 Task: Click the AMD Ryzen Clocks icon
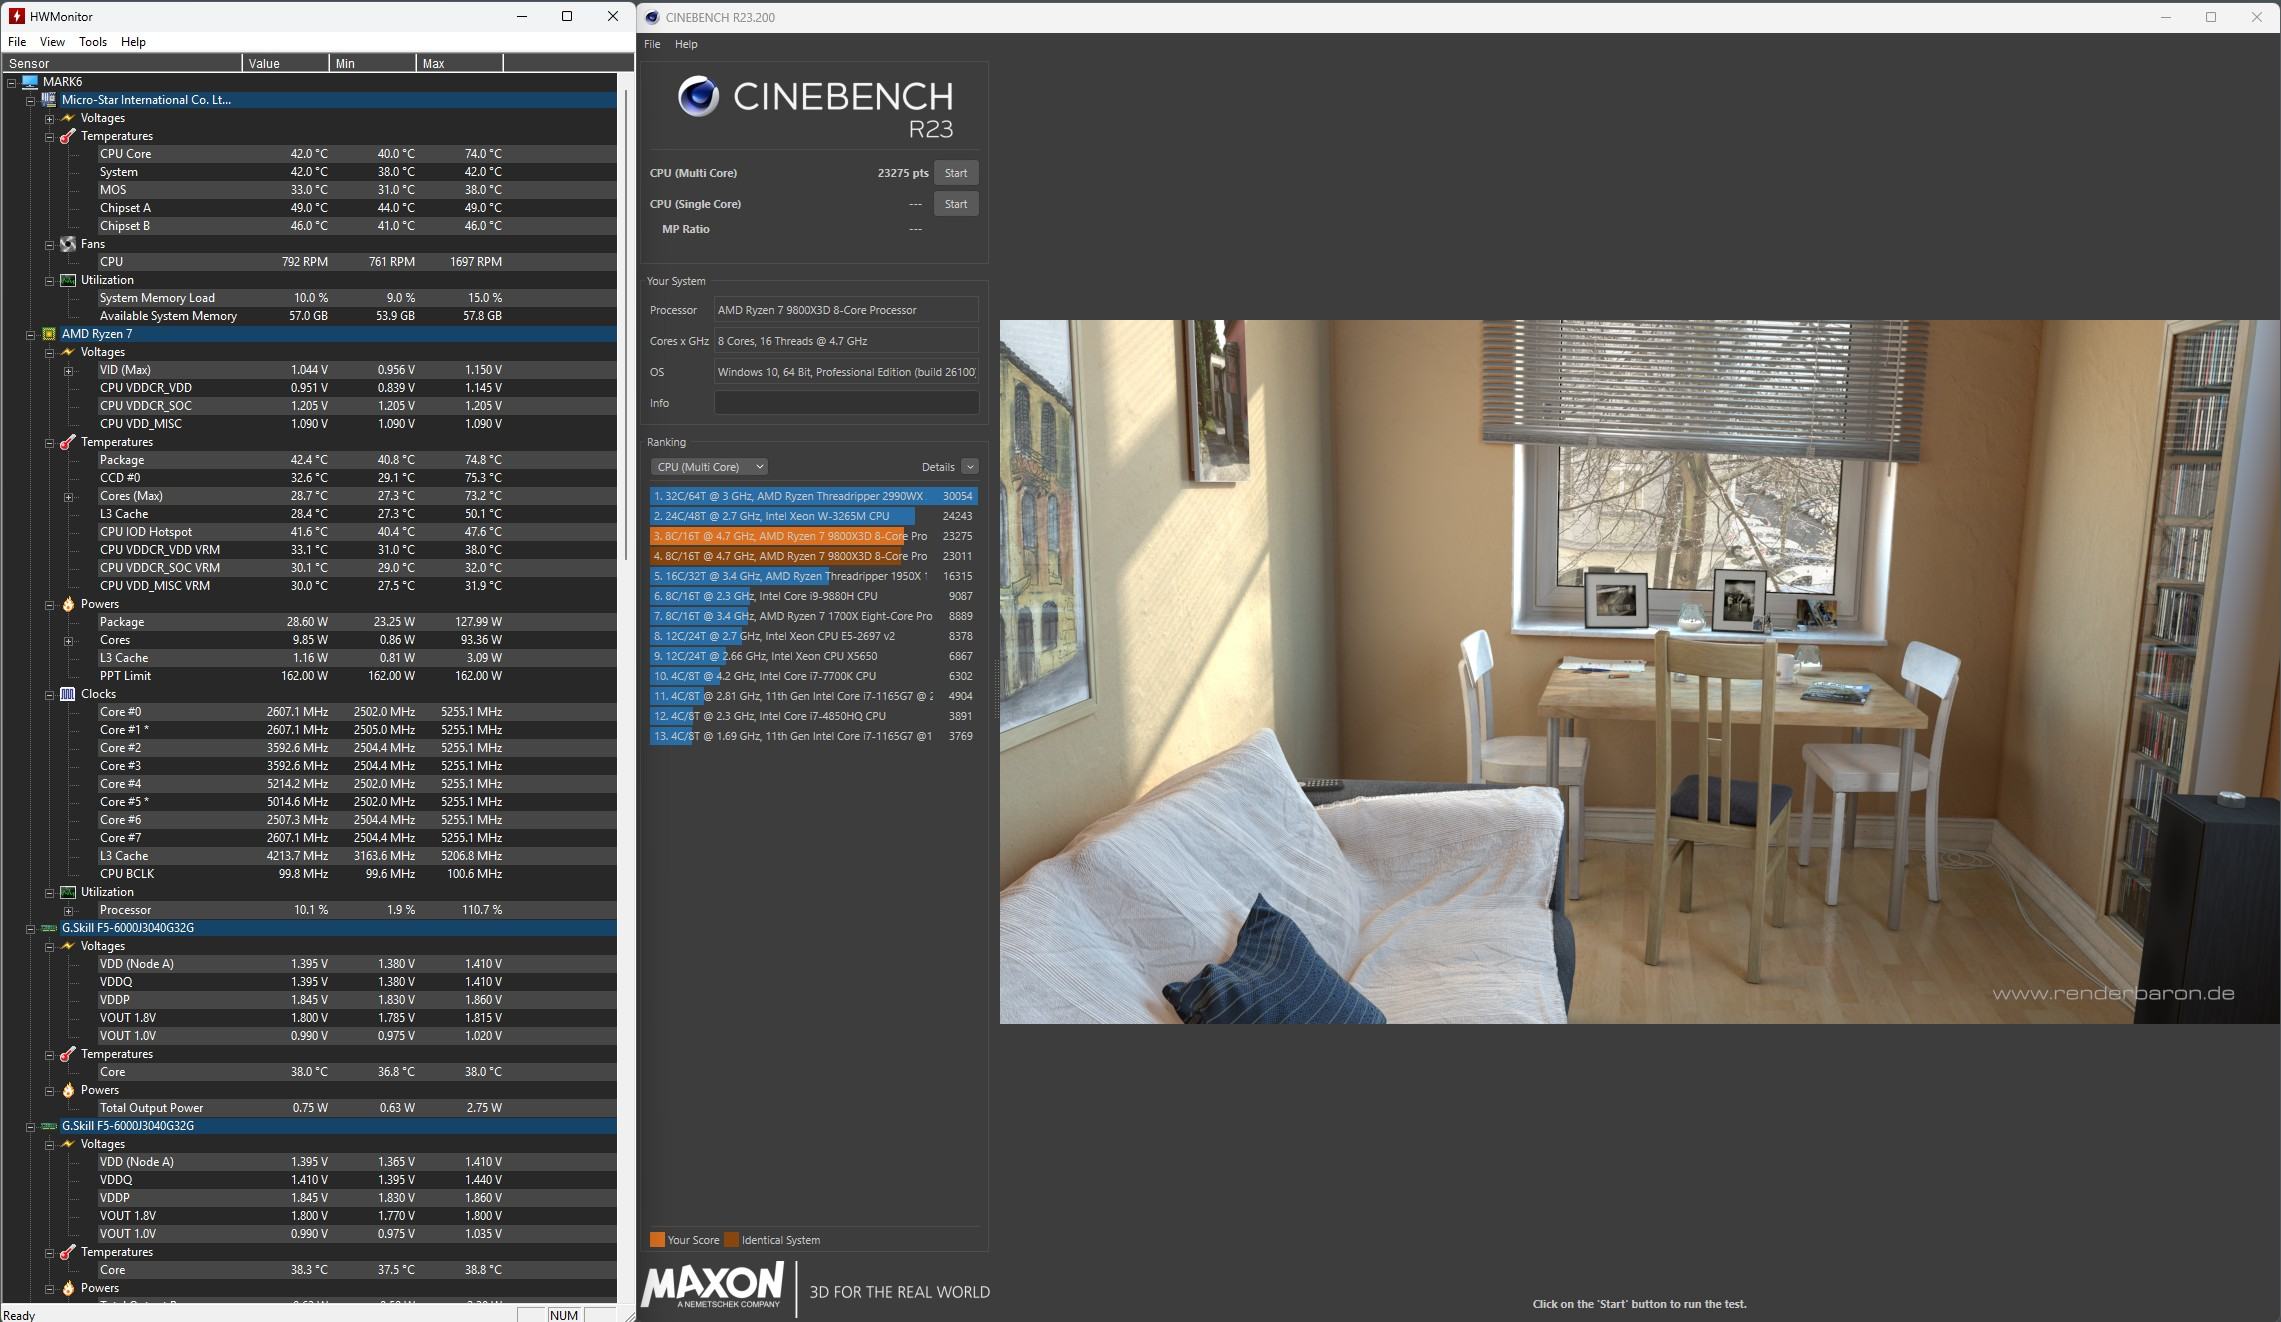pyautogui.click(x=67, y=694)
